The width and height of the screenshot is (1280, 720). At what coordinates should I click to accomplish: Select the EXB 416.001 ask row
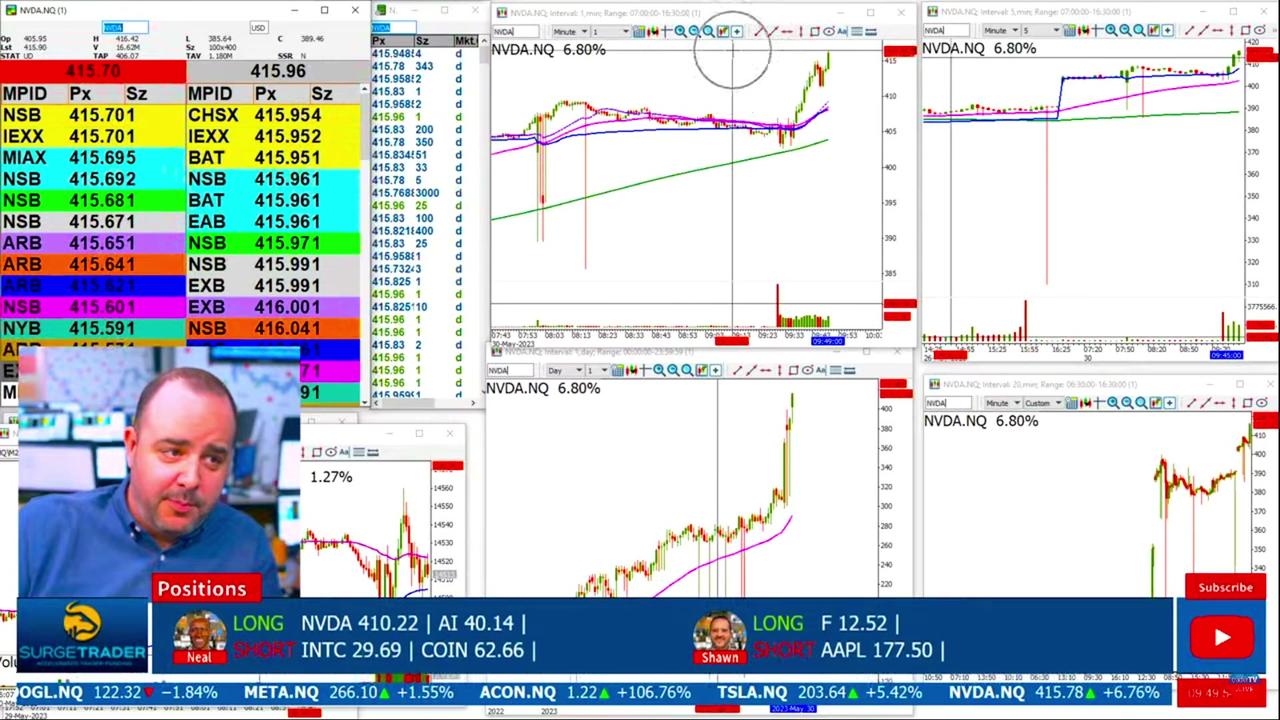(273, 307)
